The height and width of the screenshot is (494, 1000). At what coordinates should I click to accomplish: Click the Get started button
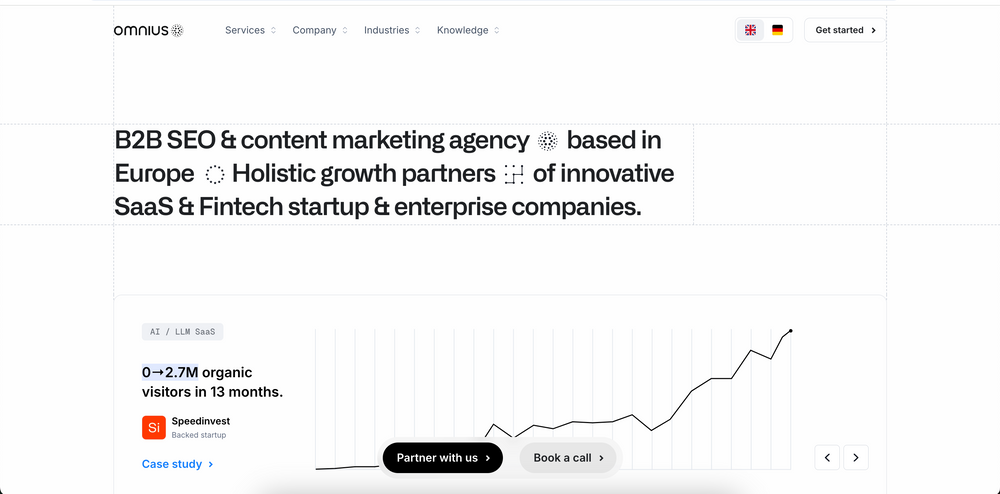(845, 30)
